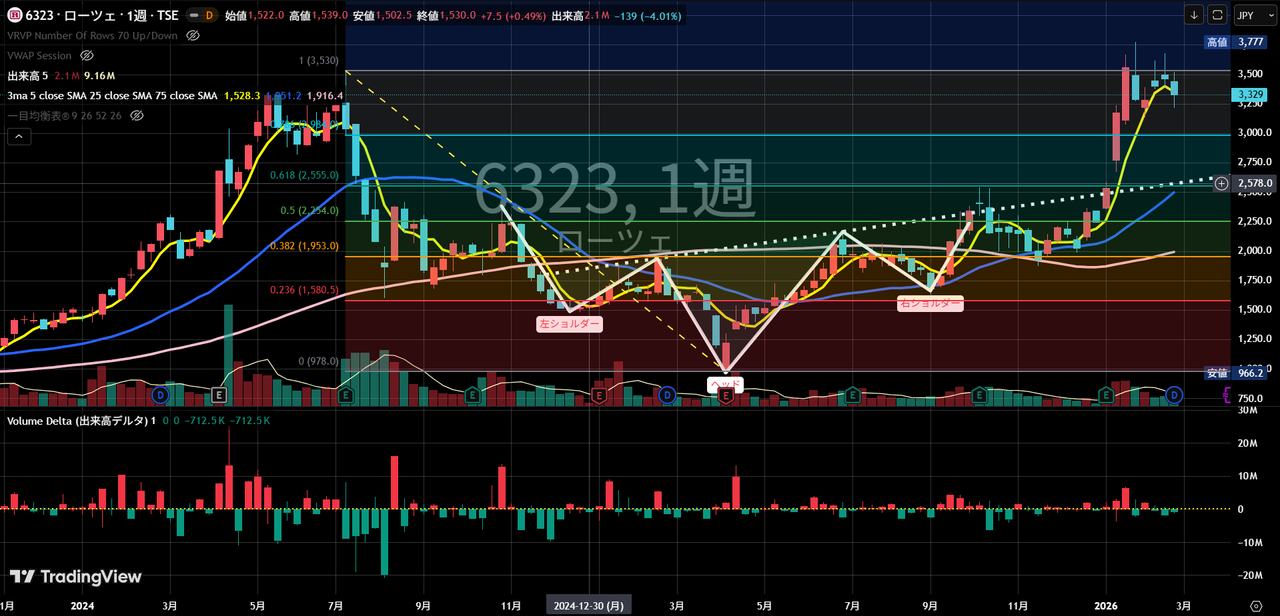This screenshot has height=616, width=1280.
Task: Click the leftmost blue D dividend marker
Action: [159, 396]
